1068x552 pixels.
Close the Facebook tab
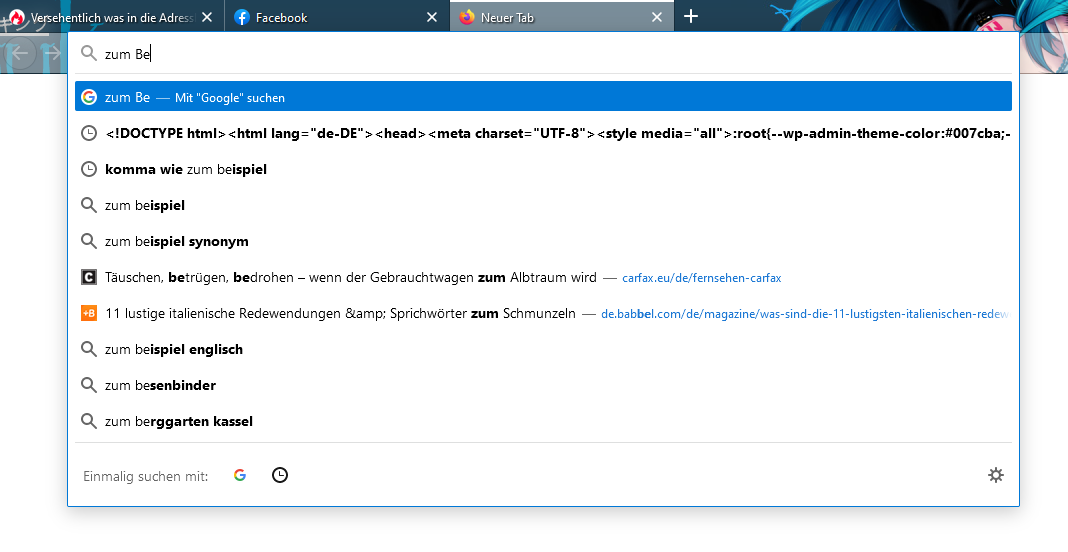pos(432,17)
